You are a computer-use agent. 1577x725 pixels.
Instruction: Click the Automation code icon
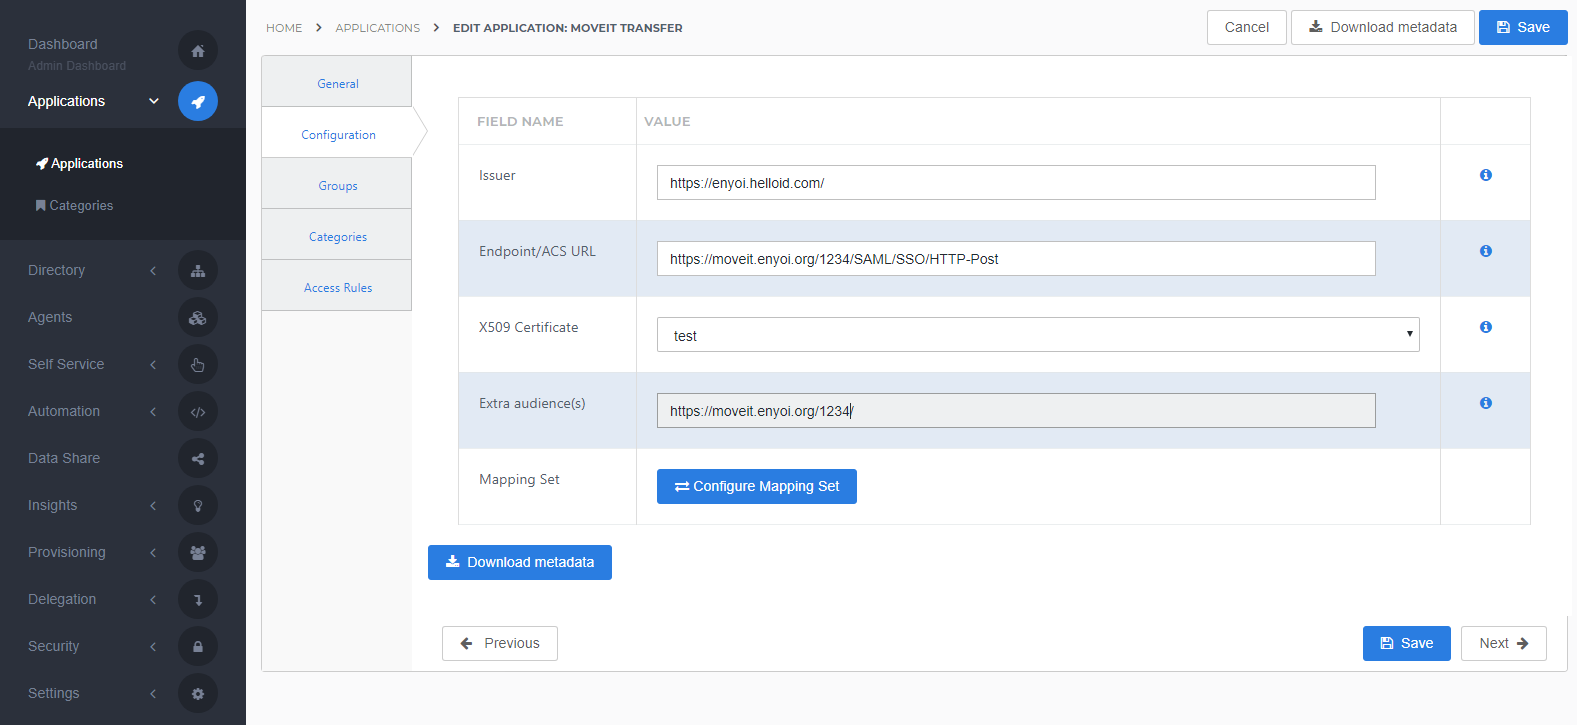(x=198, y=411)
